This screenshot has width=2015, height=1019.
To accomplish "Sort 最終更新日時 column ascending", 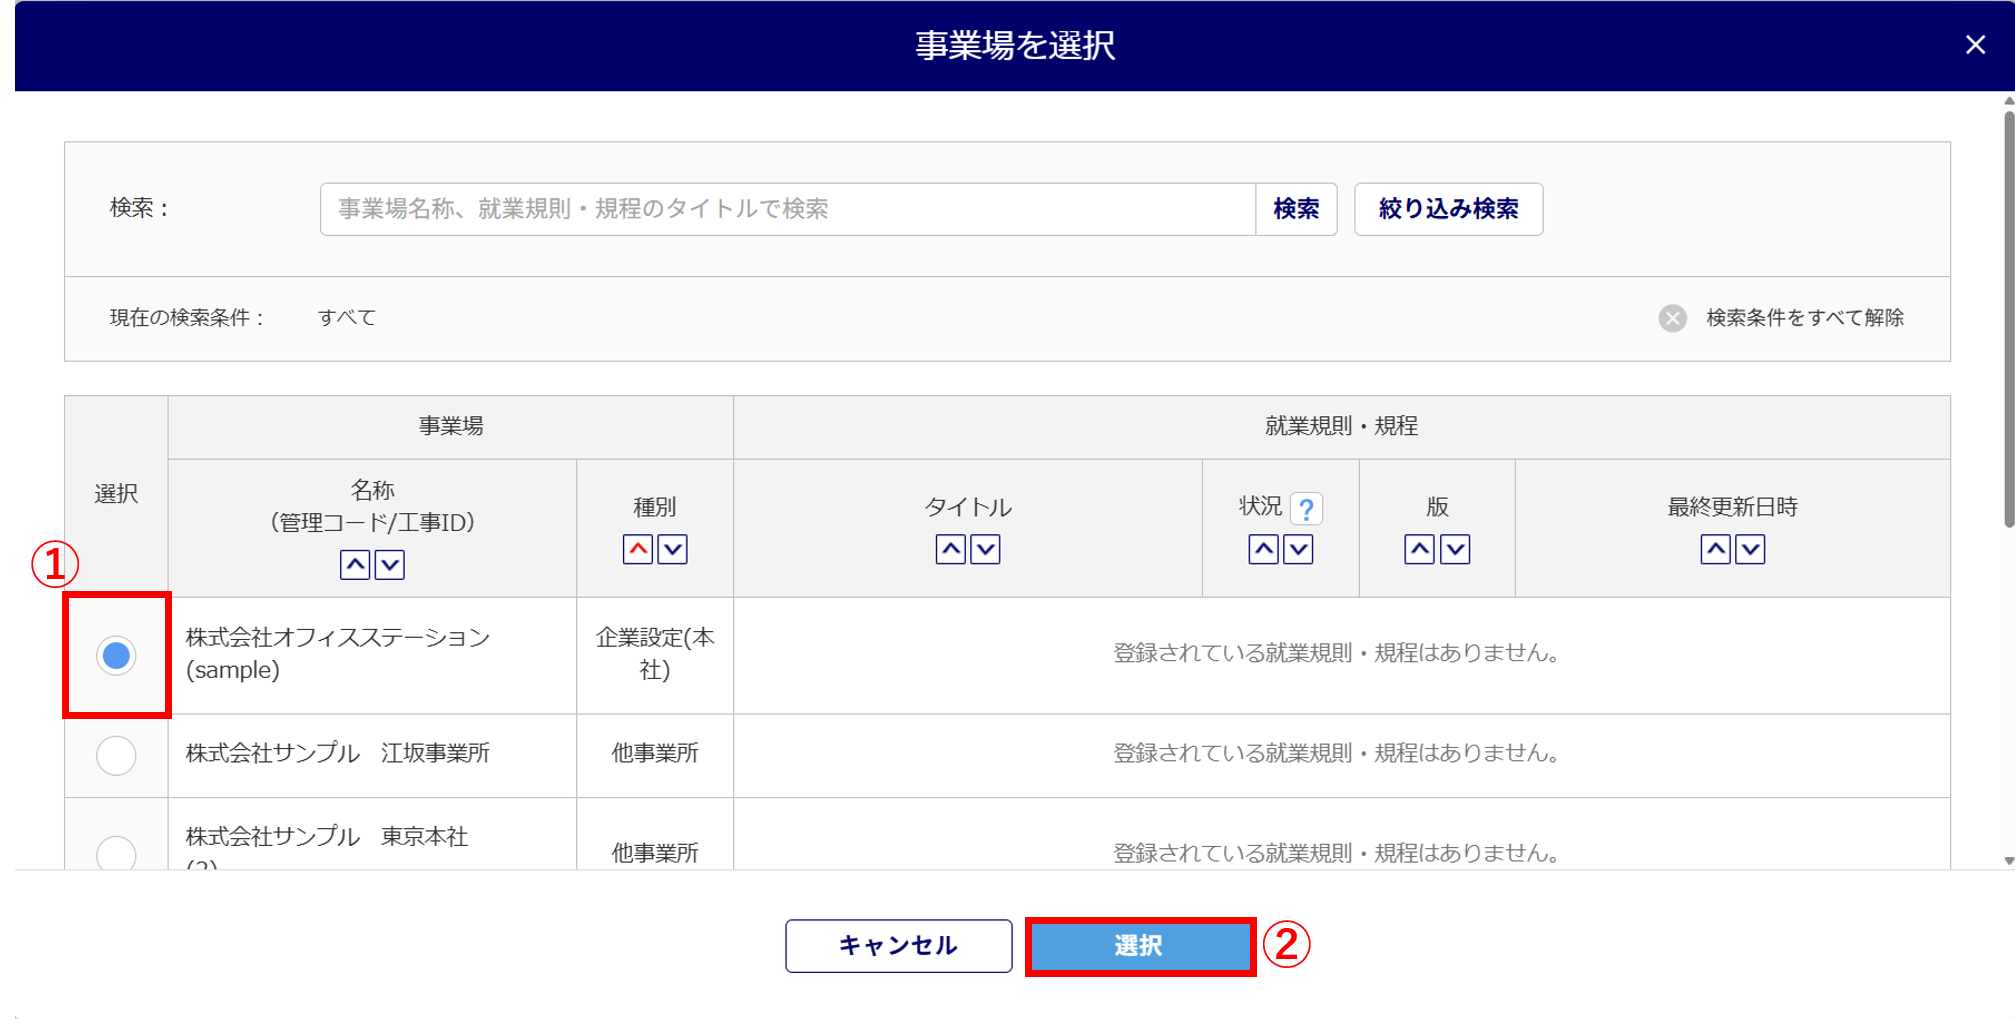I will (x=1715, y=549).
